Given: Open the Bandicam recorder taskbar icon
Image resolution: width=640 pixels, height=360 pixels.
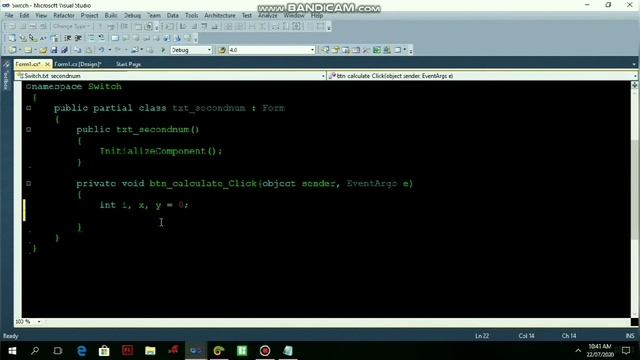Looking at the screenshot, I should (265, 351).
